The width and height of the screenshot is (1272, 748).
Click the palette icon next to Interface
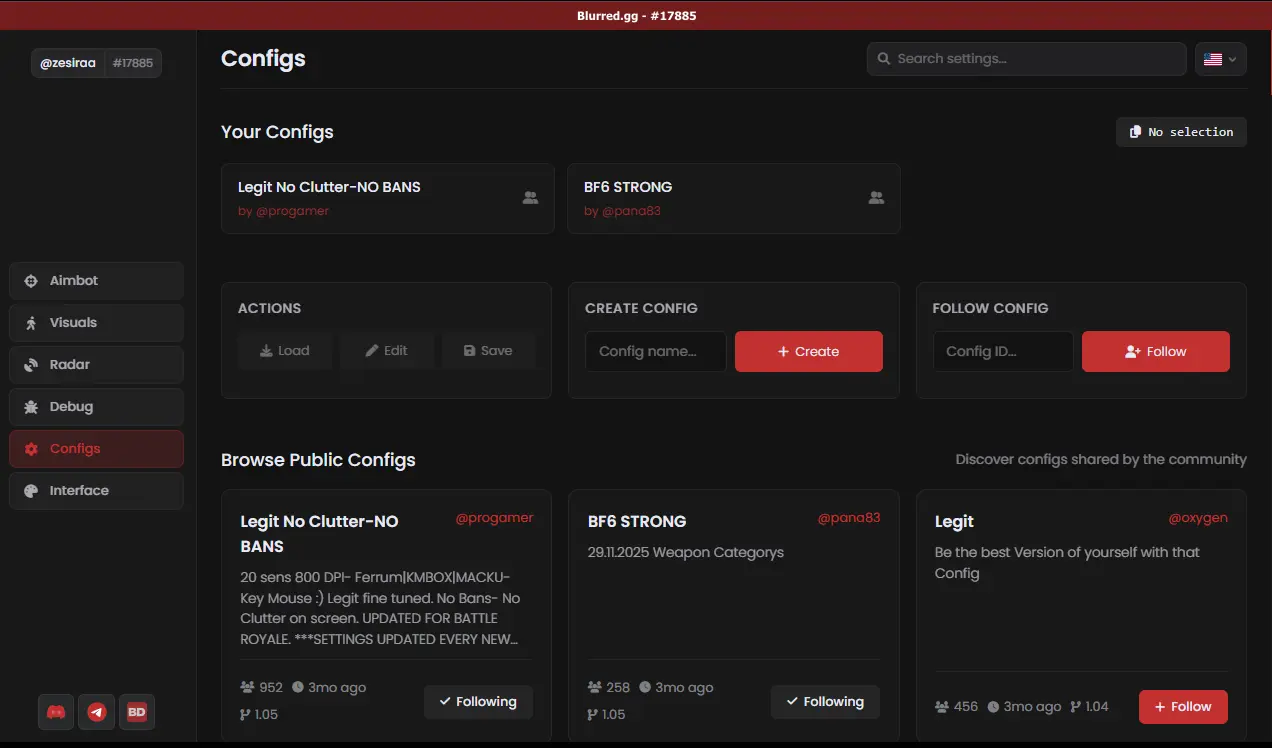(x=31, y=491)
